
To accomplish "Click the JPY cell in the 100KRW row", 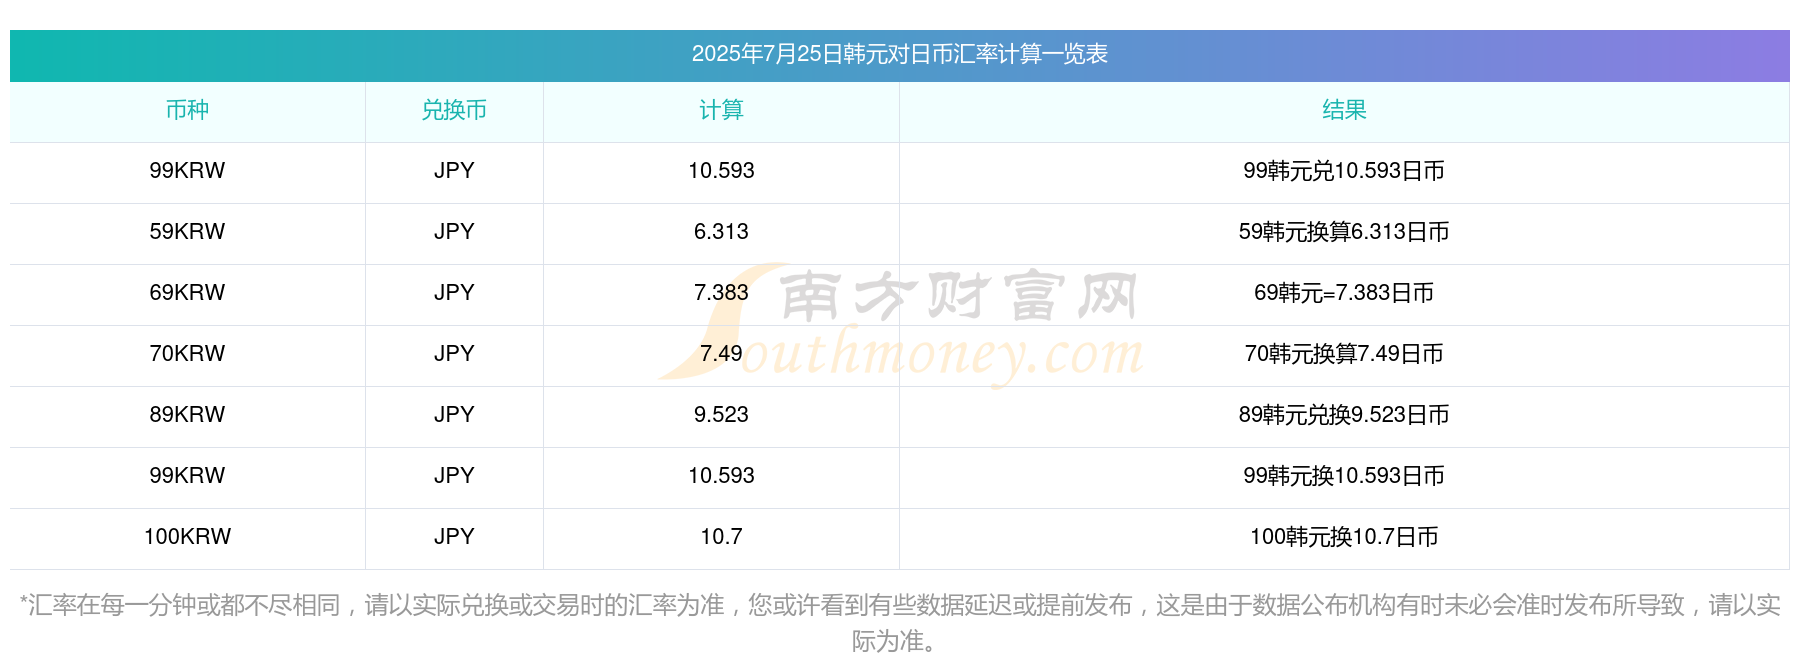I will (454, 537).
